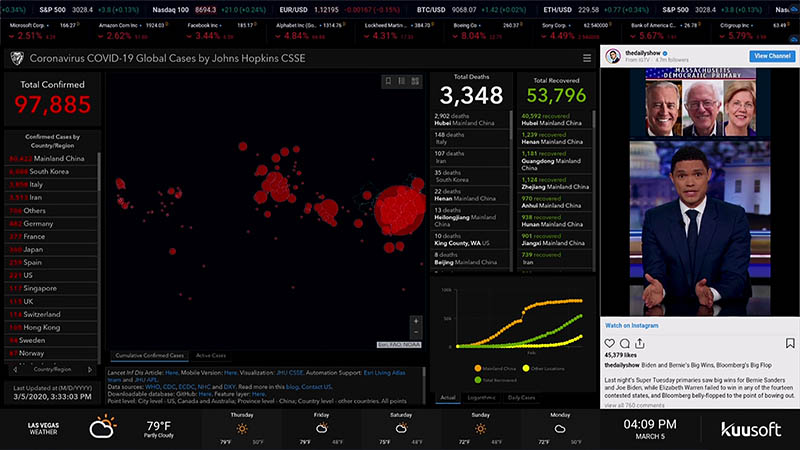
Task: Open view all 760 comments link
Action: pos(634,405)
